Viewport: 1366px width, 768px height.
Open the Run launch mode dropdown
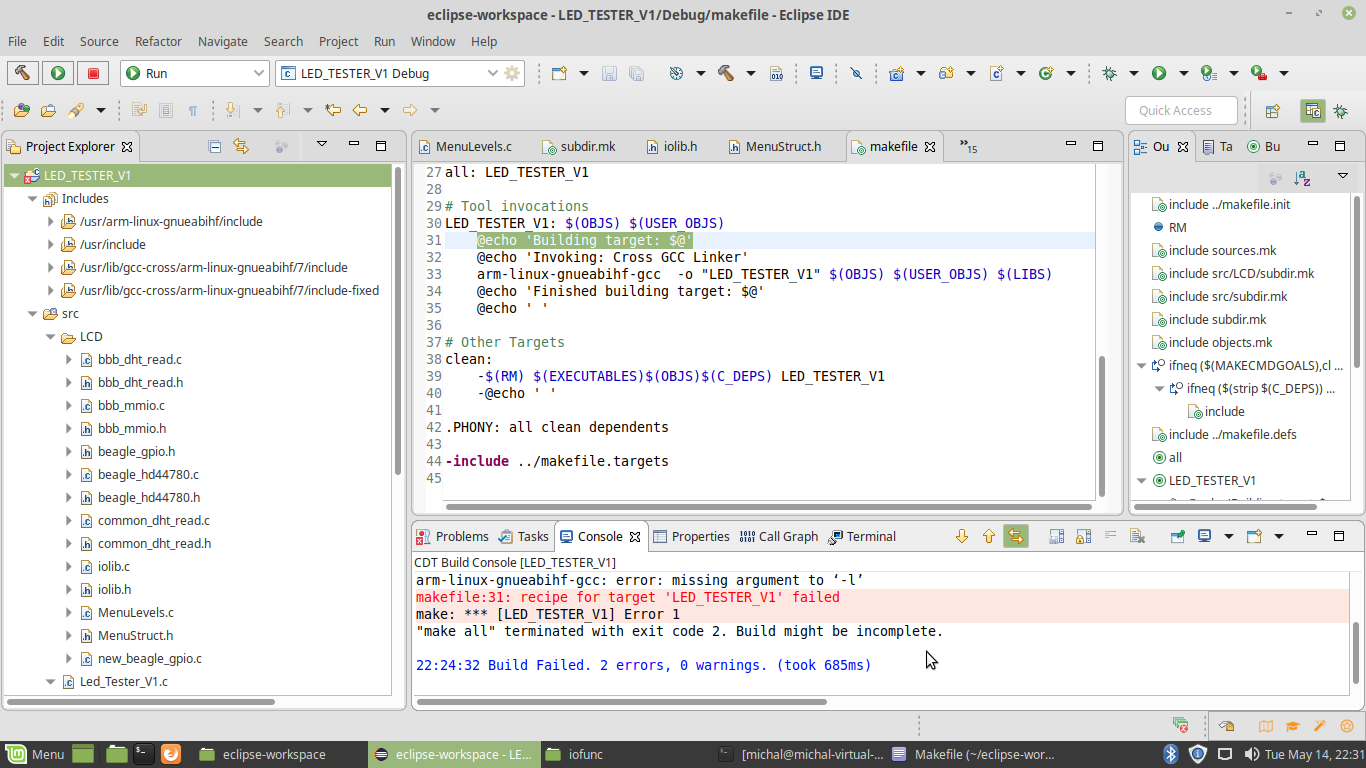click(195, 73)
